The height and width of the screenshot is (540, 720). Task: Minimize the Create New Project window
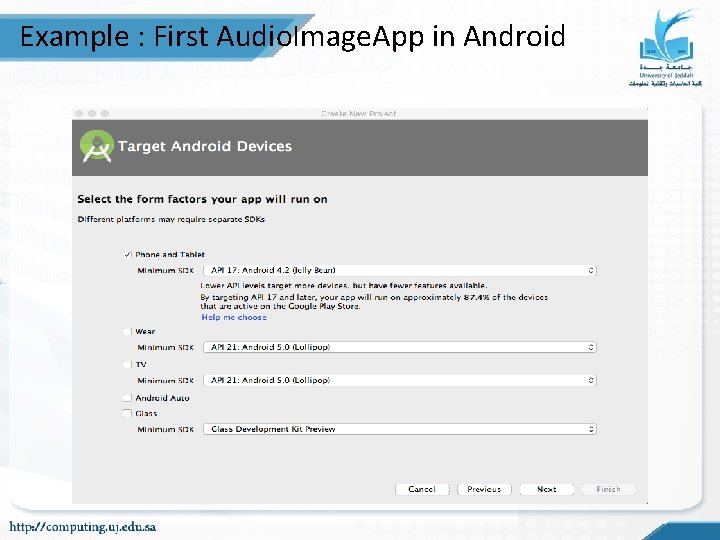pyautogui.click(x=92, y=113)
